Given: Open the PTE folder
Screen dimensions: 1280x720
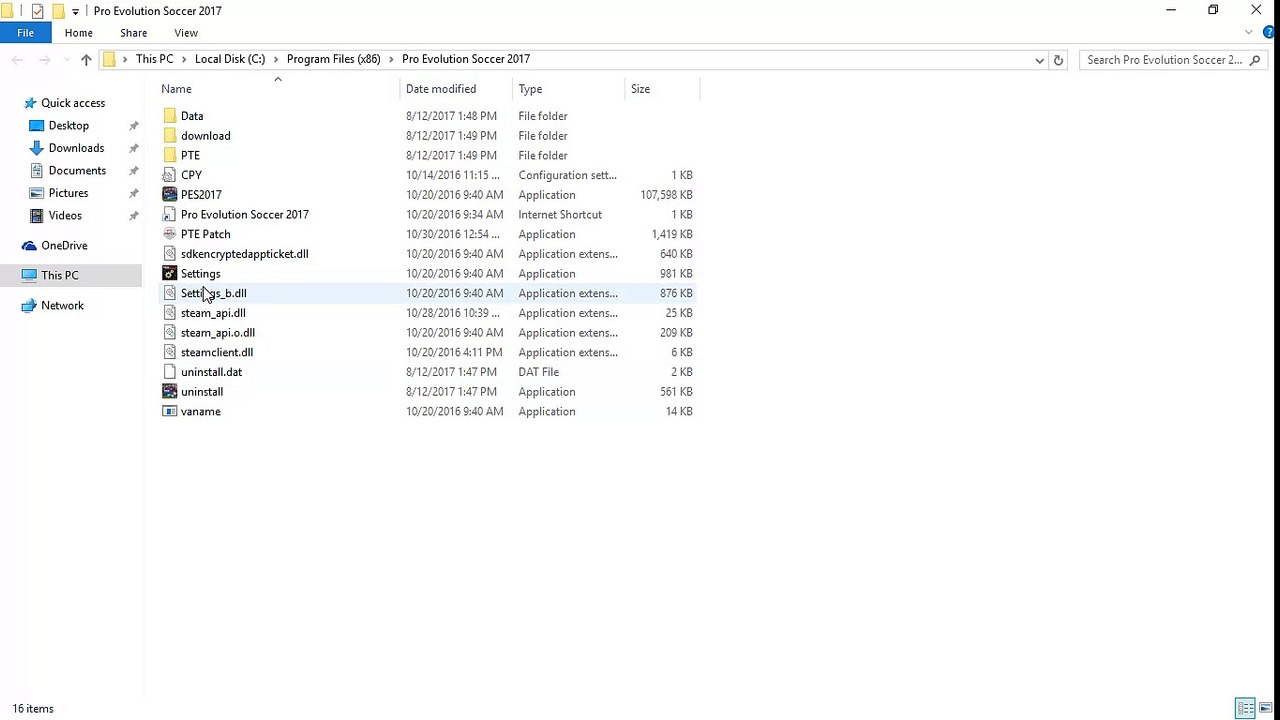Looking at the screenshot, I should click(190, 156).
